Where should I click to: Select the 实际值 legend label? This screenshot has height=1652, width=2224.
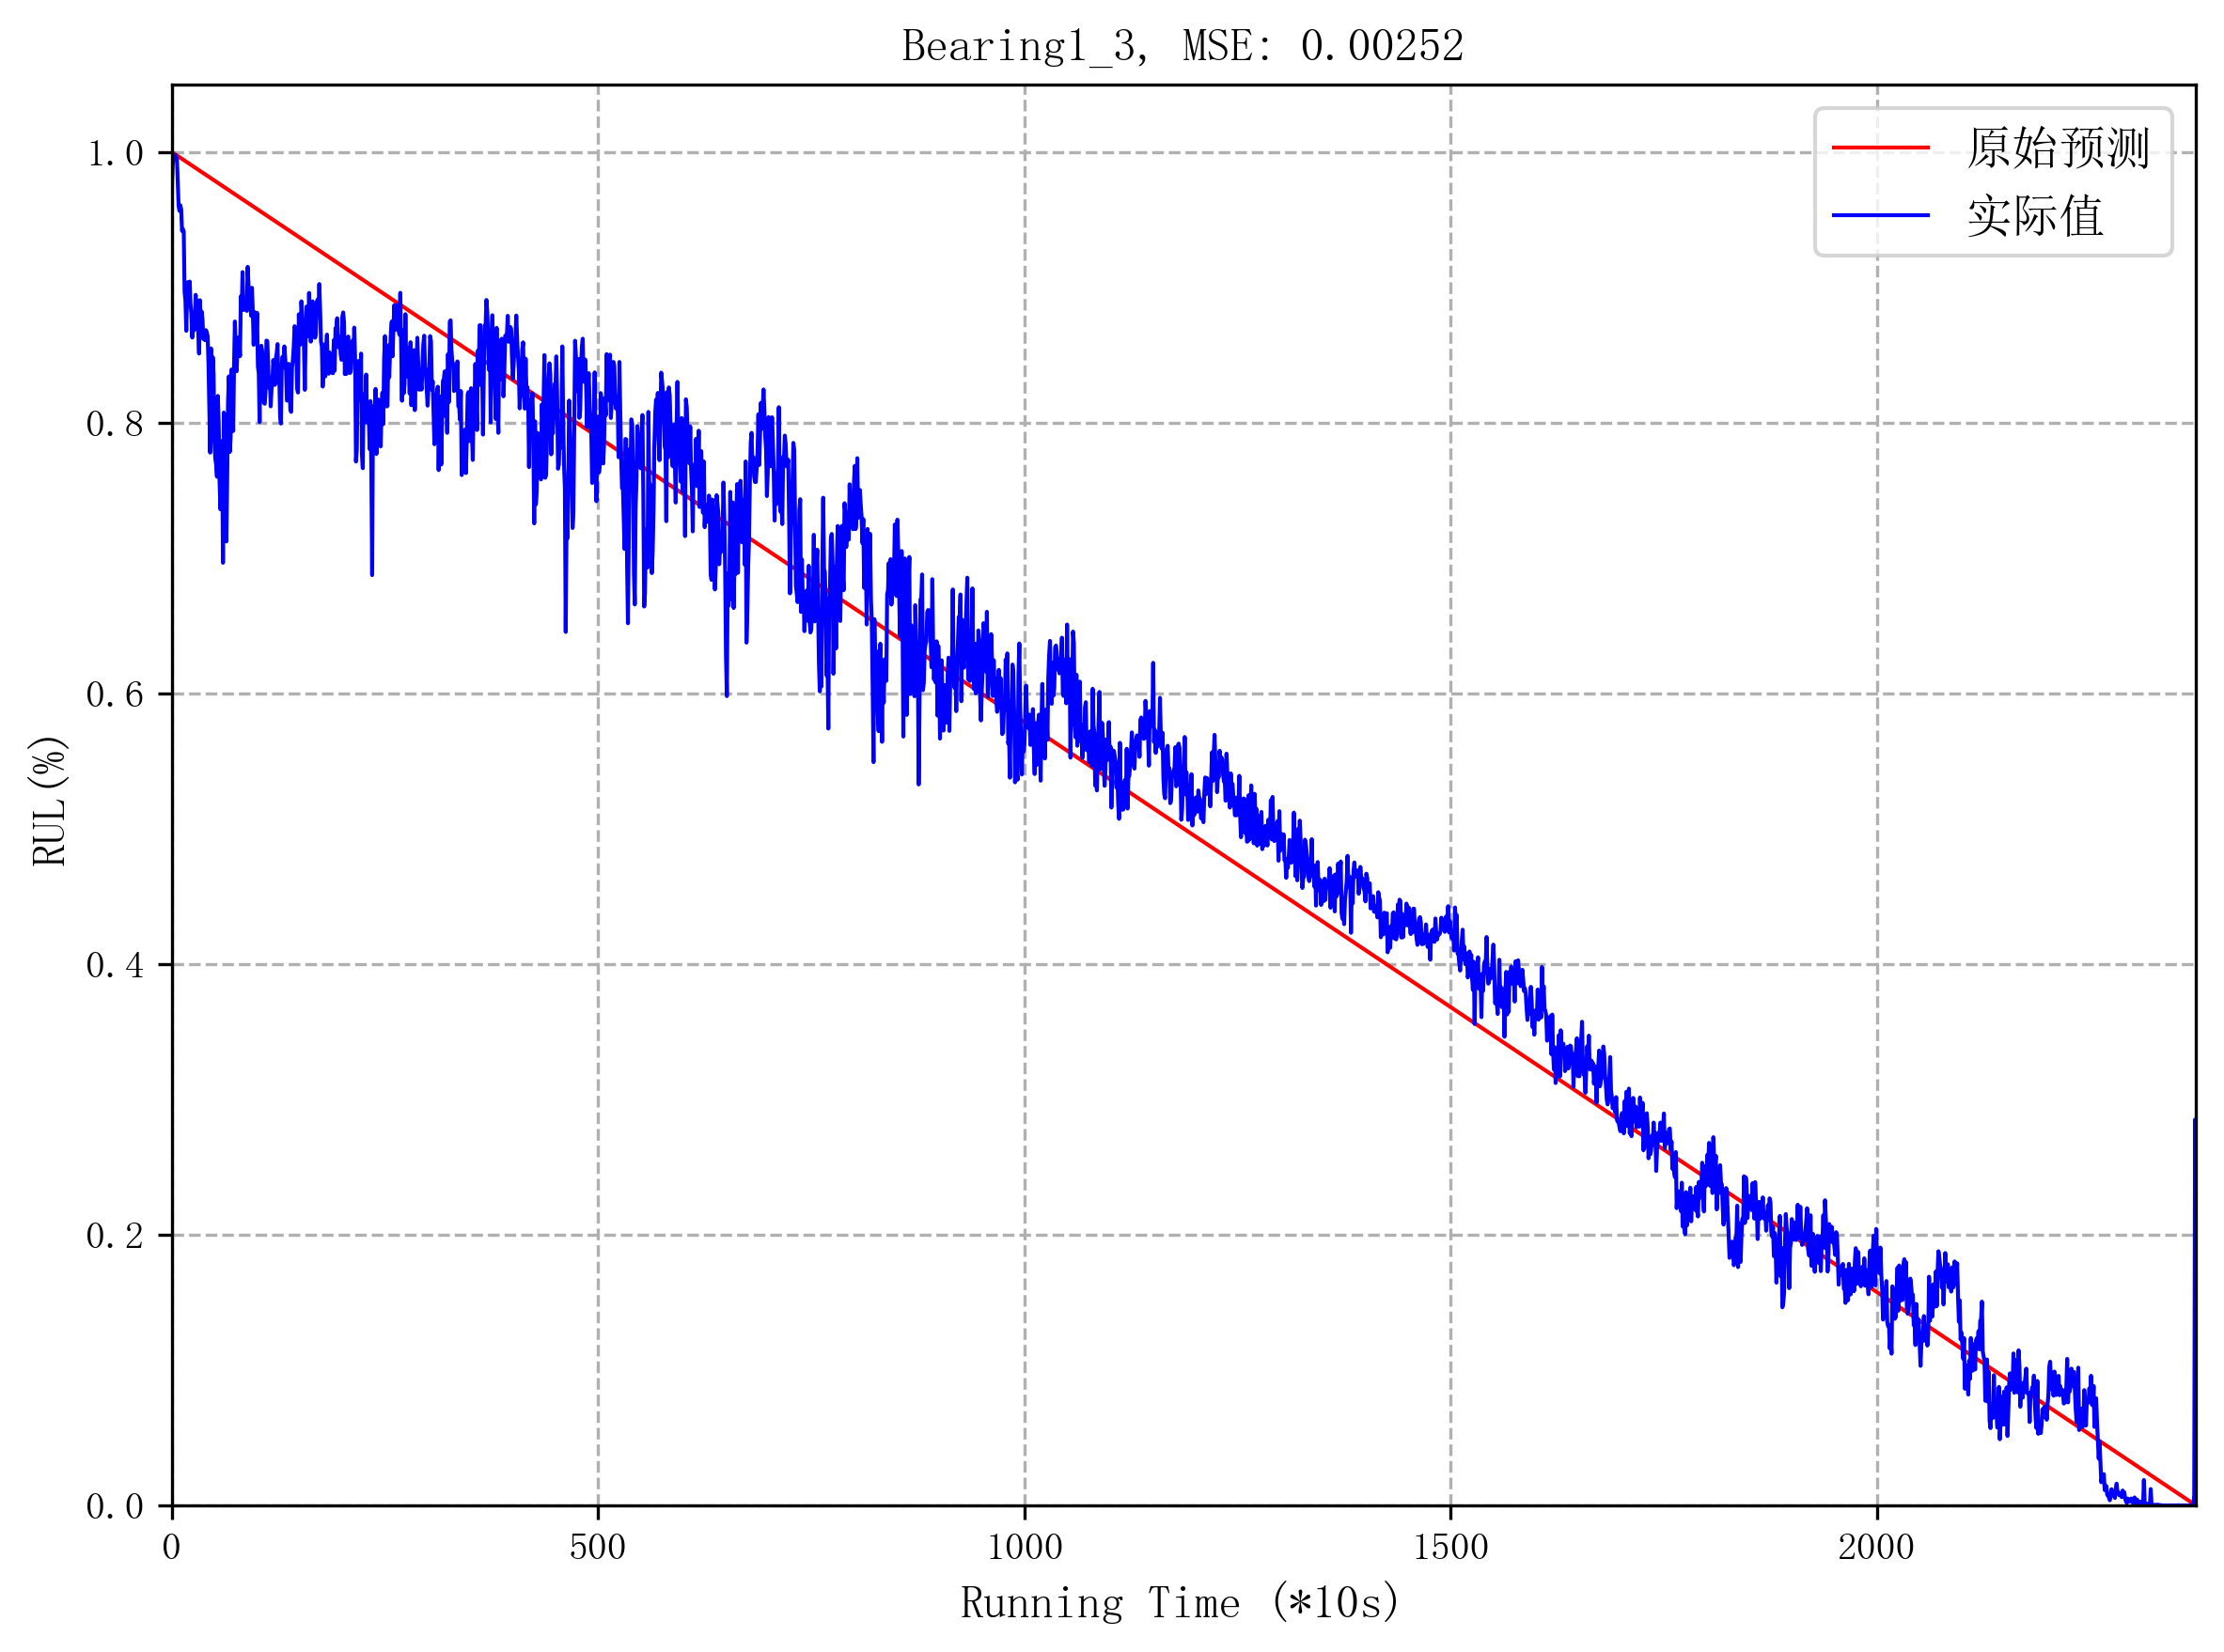click(2035, 216)
